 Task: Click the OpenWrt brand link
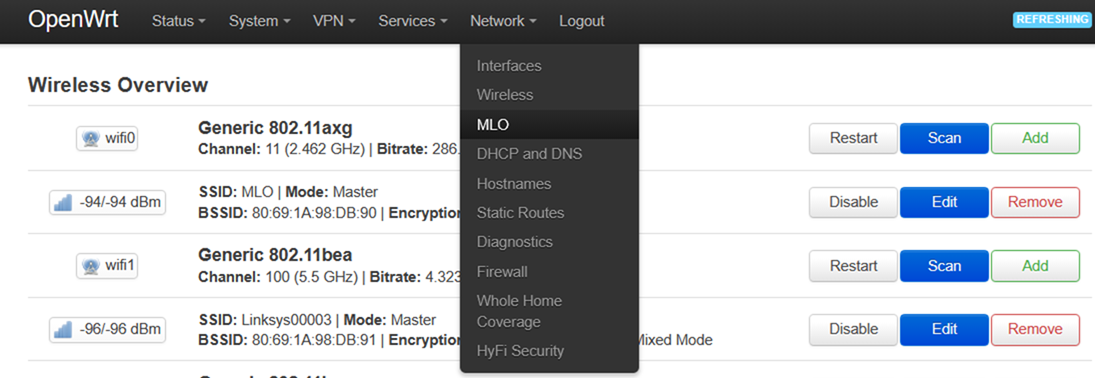click(x=73, y=20)
